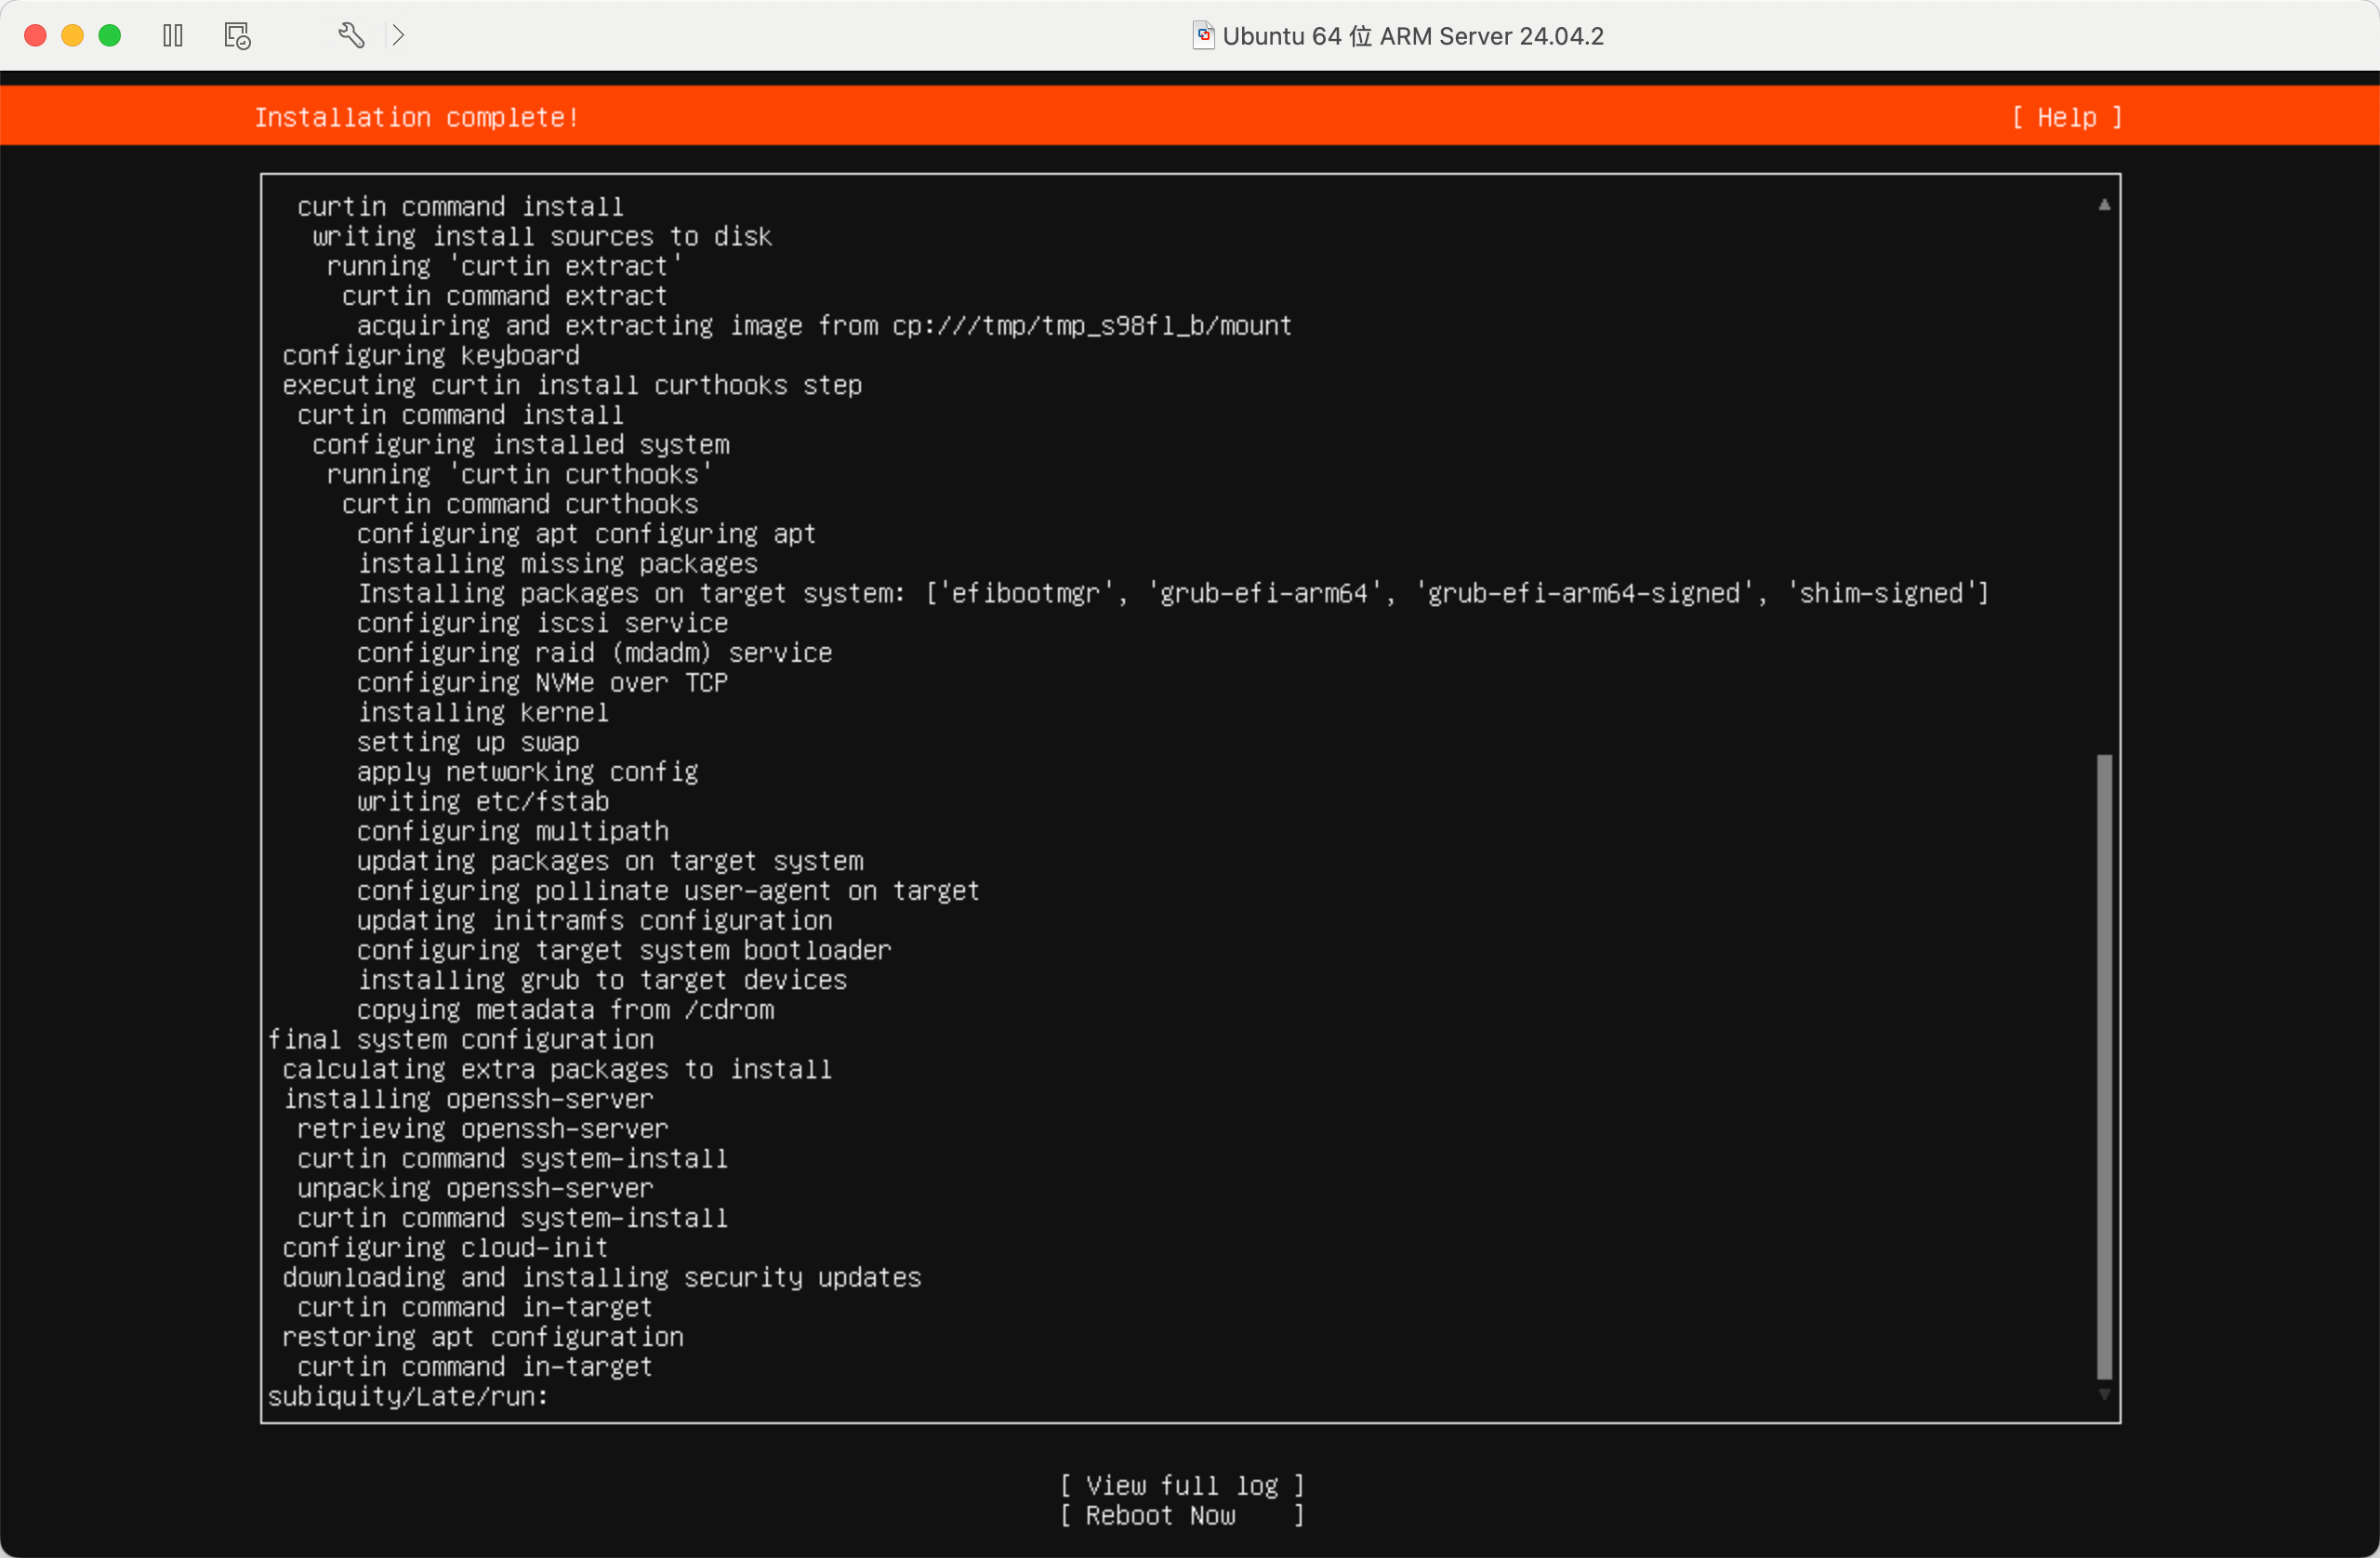This screenshot has width=2380, height=1558.
Task: Select the View full log button
Action: point(1182,1486)
